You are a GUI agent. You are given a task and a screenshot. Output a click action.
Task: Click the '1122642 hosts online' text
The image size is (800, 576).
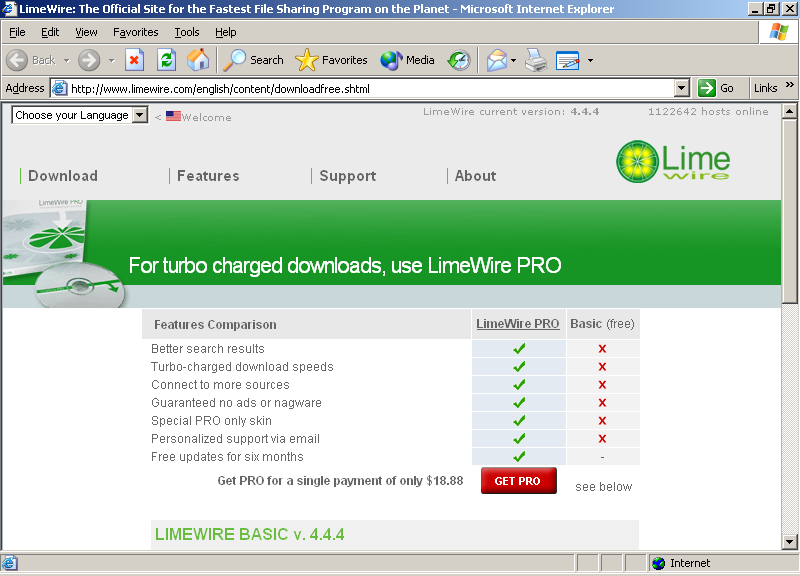click(x=708, y=111)
